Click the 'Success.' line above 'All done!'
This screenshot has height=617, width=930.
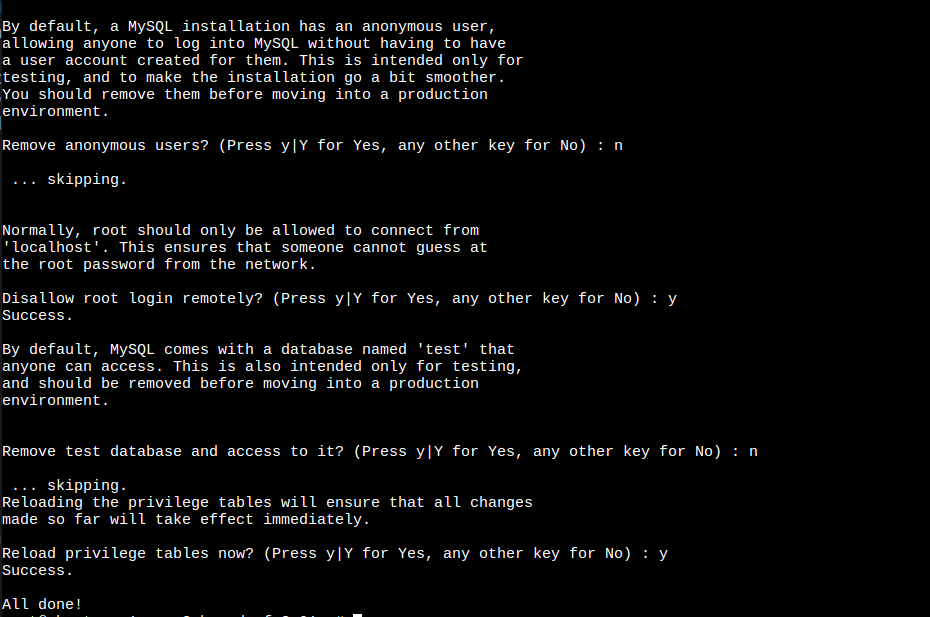pyautogui.click(x=37, y=570)
